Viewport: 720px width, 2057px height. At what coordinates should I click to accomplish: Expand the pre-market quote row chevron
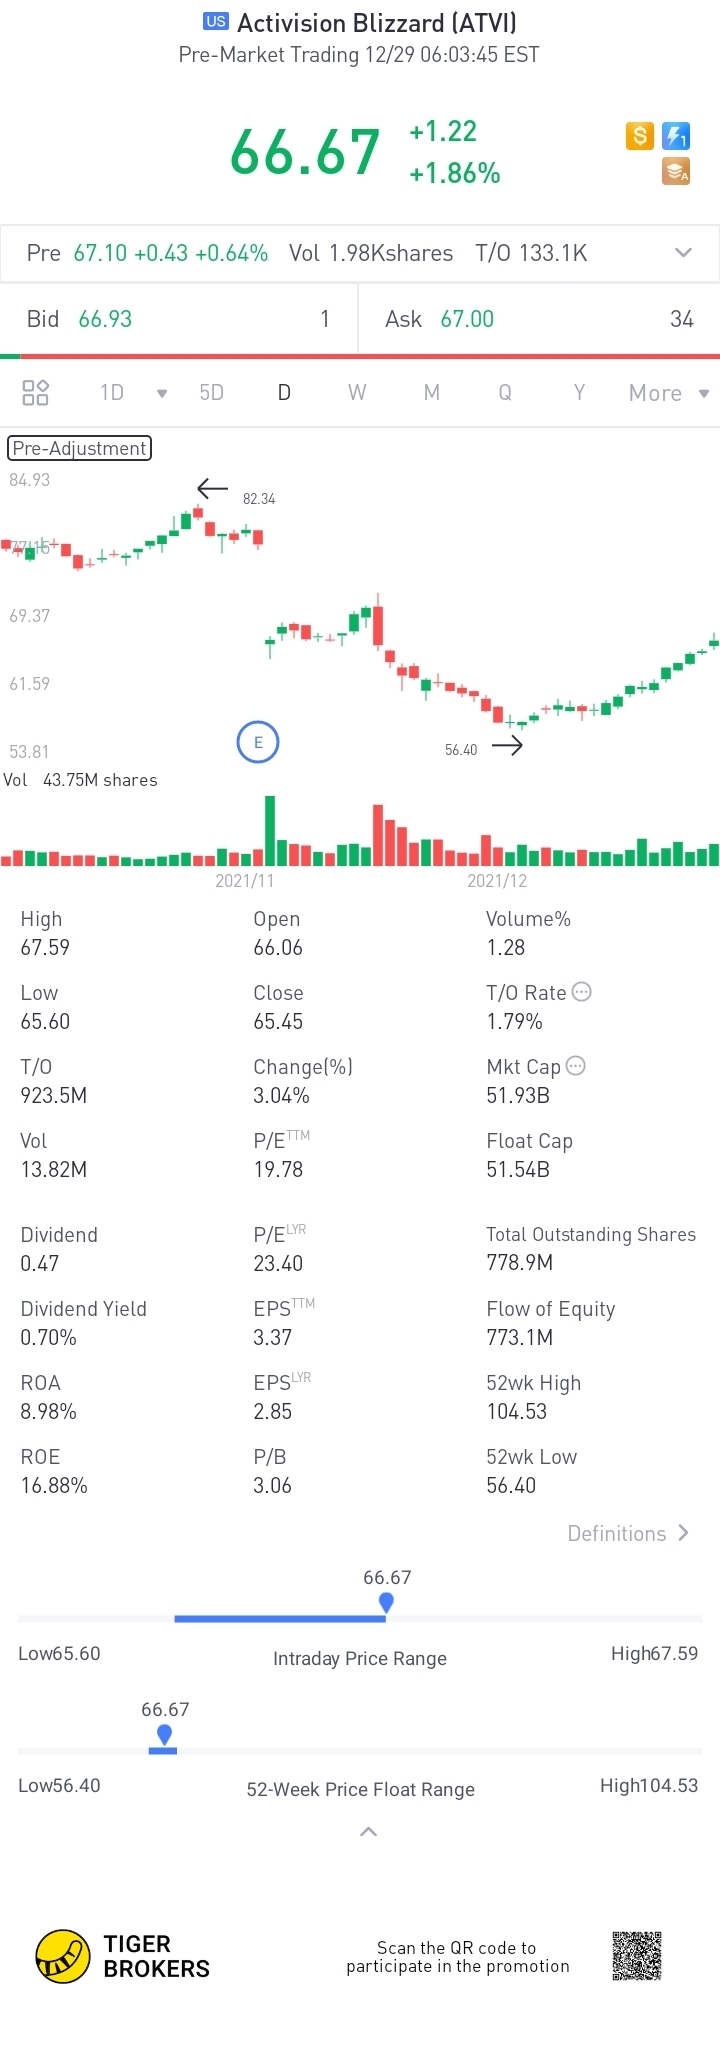[x=684, y=253]
